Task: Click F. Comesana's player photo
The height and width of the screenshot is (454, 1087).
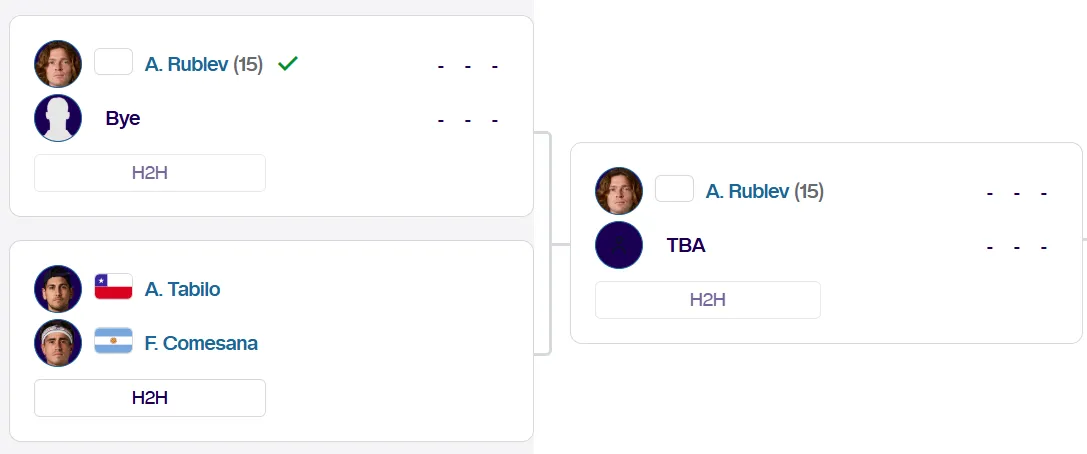Action: (x=58, y=343)
